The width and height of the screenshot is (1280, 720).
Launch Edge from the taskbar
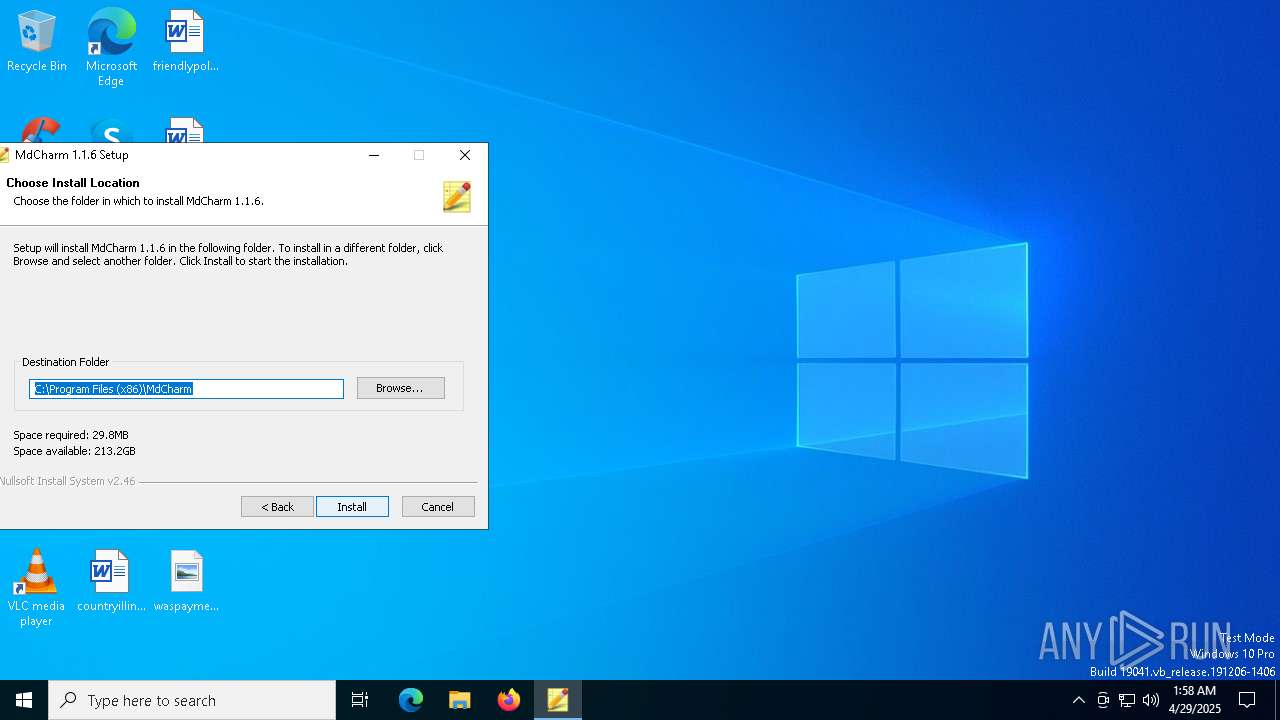pos(411,700)
